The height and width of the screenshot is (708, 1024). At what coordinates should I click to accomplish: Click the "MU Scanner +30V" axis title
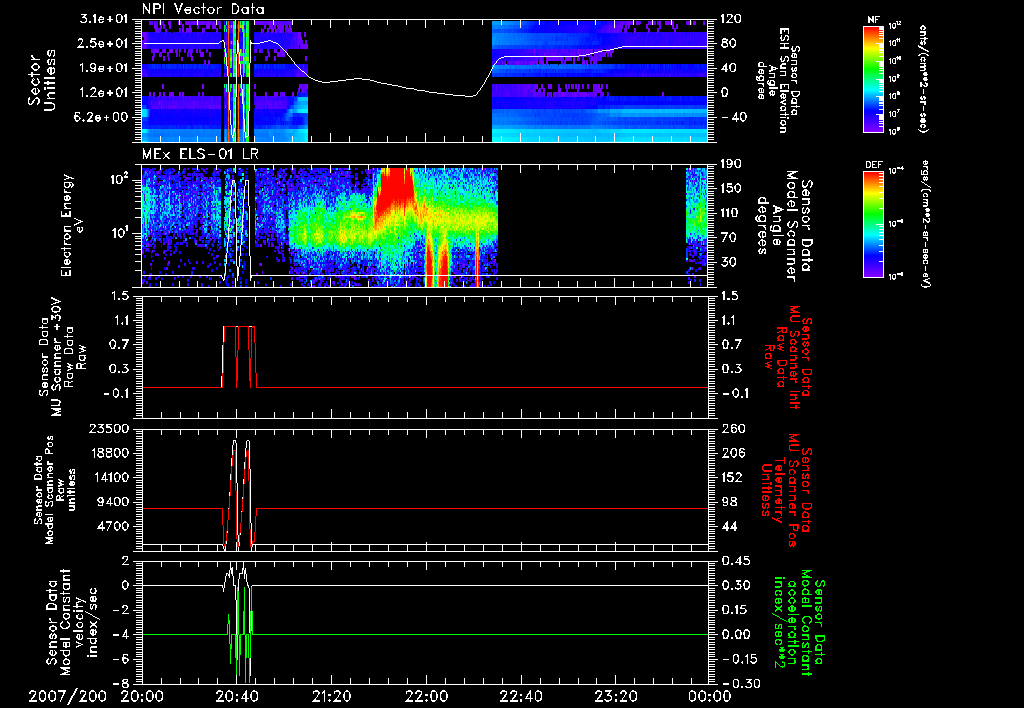(x=57, y=356)
